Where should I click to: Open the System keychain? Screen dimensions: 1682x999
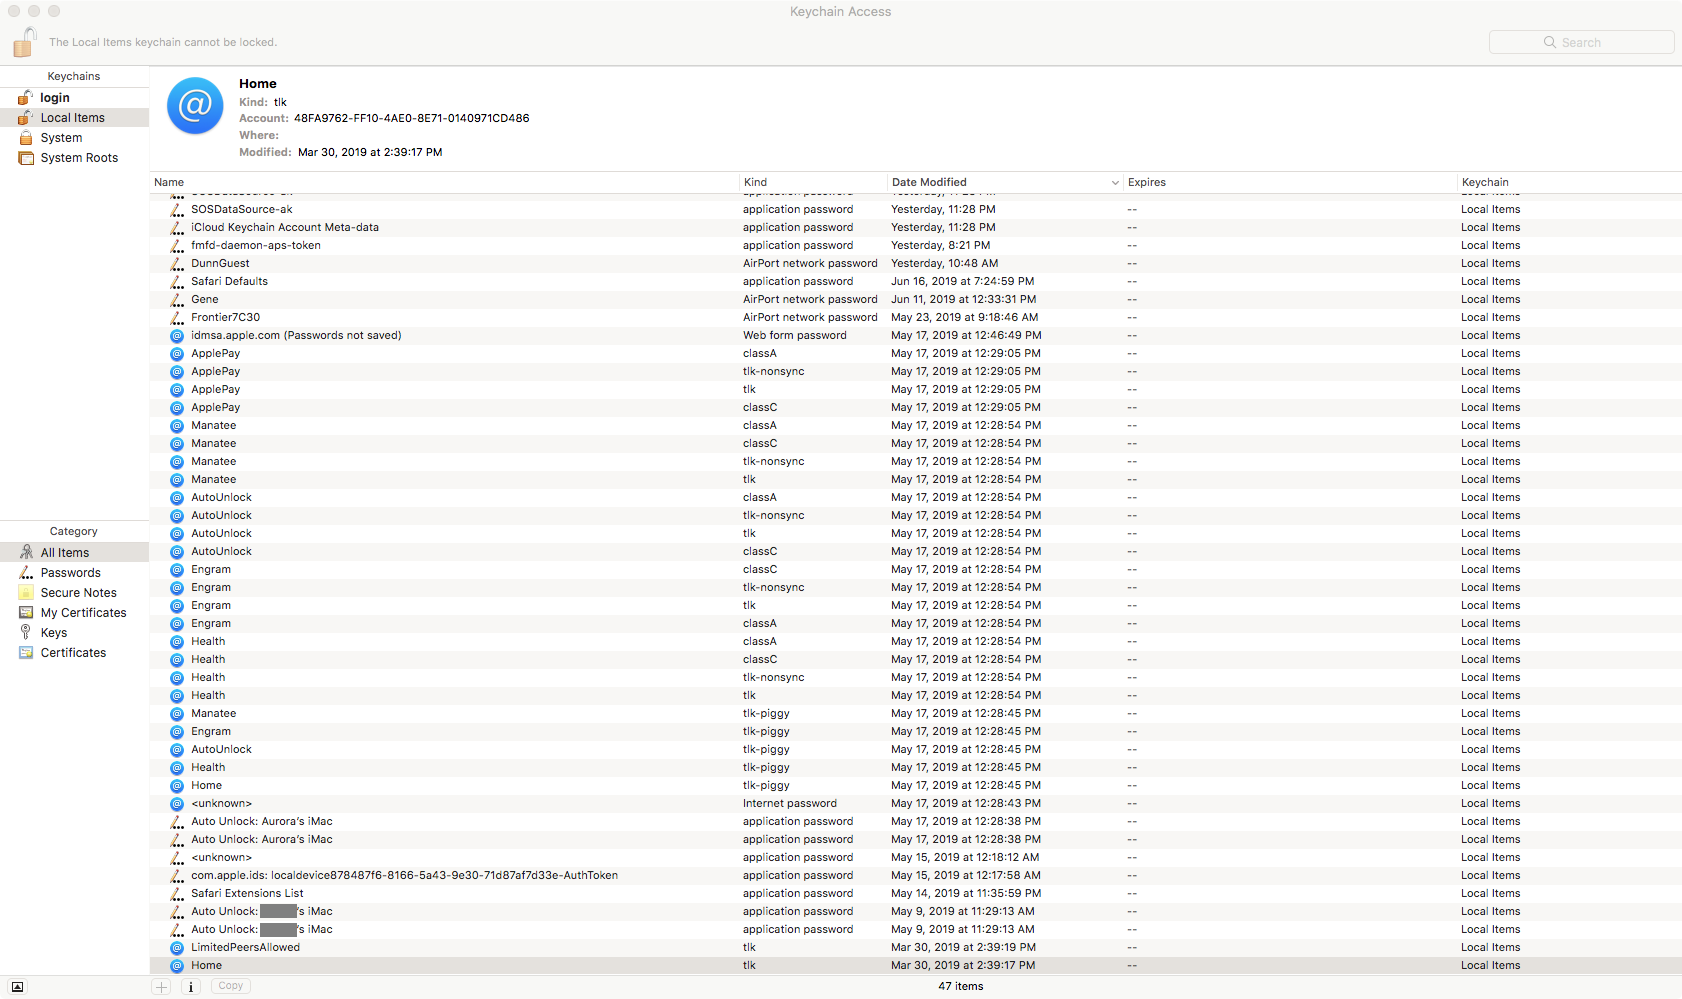pyautogui.click(x=61, y=137)
